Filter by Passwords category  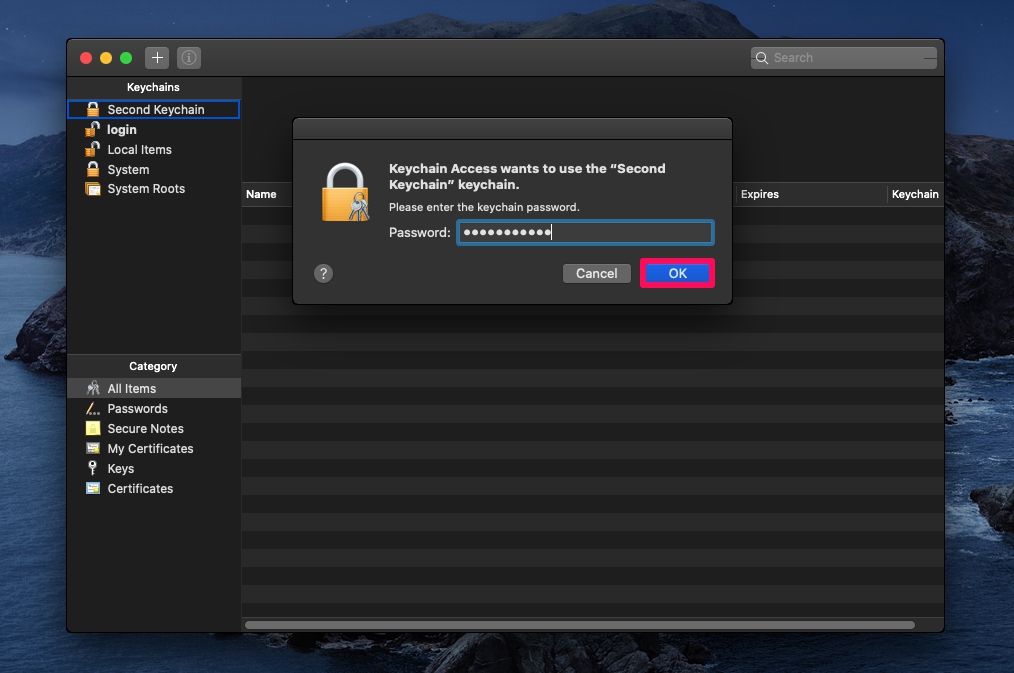[x=154, y=409]
